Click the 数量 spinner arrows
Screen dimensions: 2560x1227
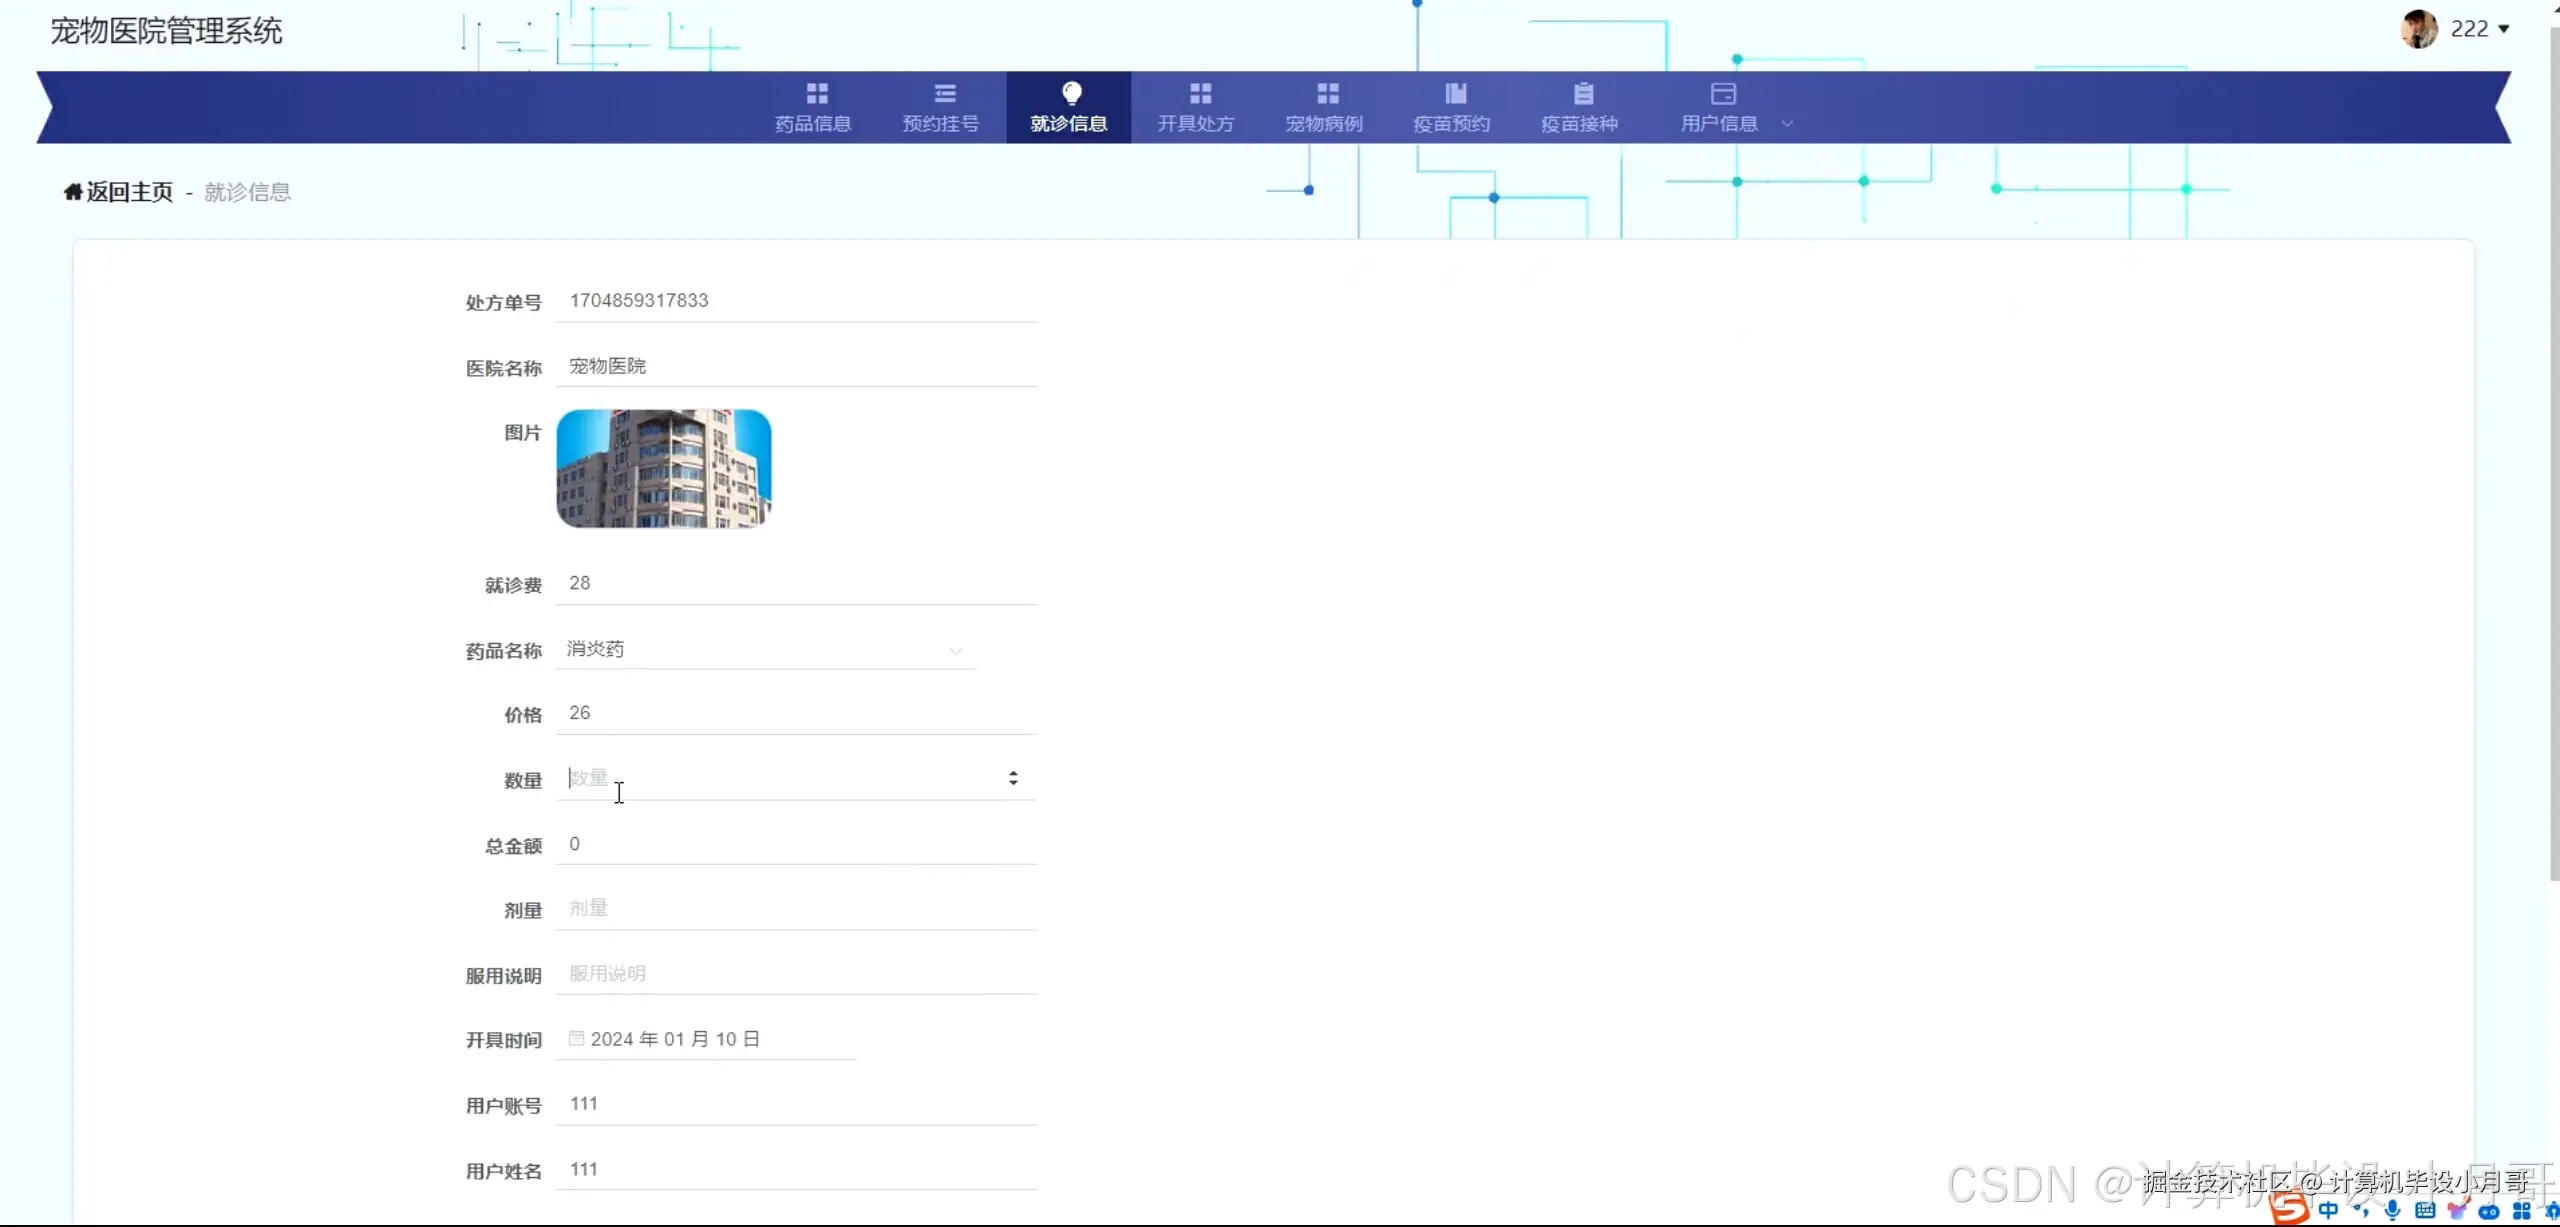coord(1013,778)
